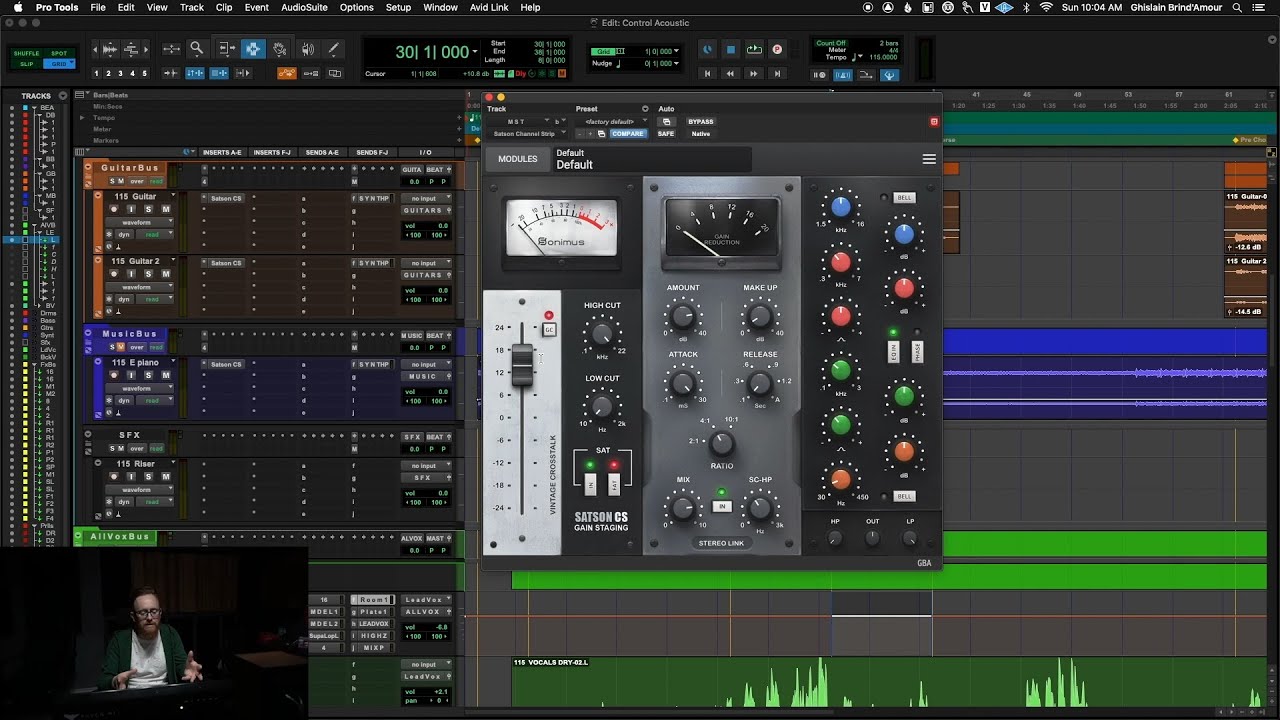
Task: Click the main counter 30|1|000 display
Action: 431,52
